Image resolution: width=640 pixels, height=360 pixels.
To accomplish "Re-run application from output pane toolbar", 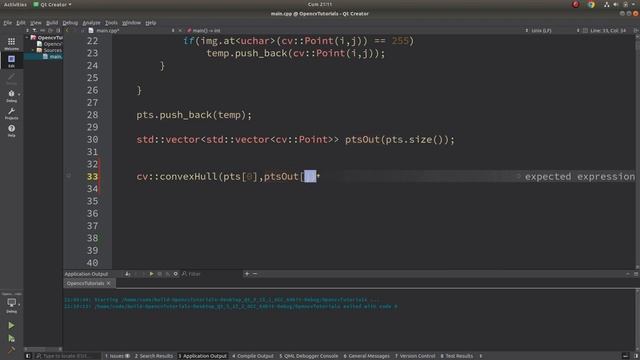I will (151, 274).
